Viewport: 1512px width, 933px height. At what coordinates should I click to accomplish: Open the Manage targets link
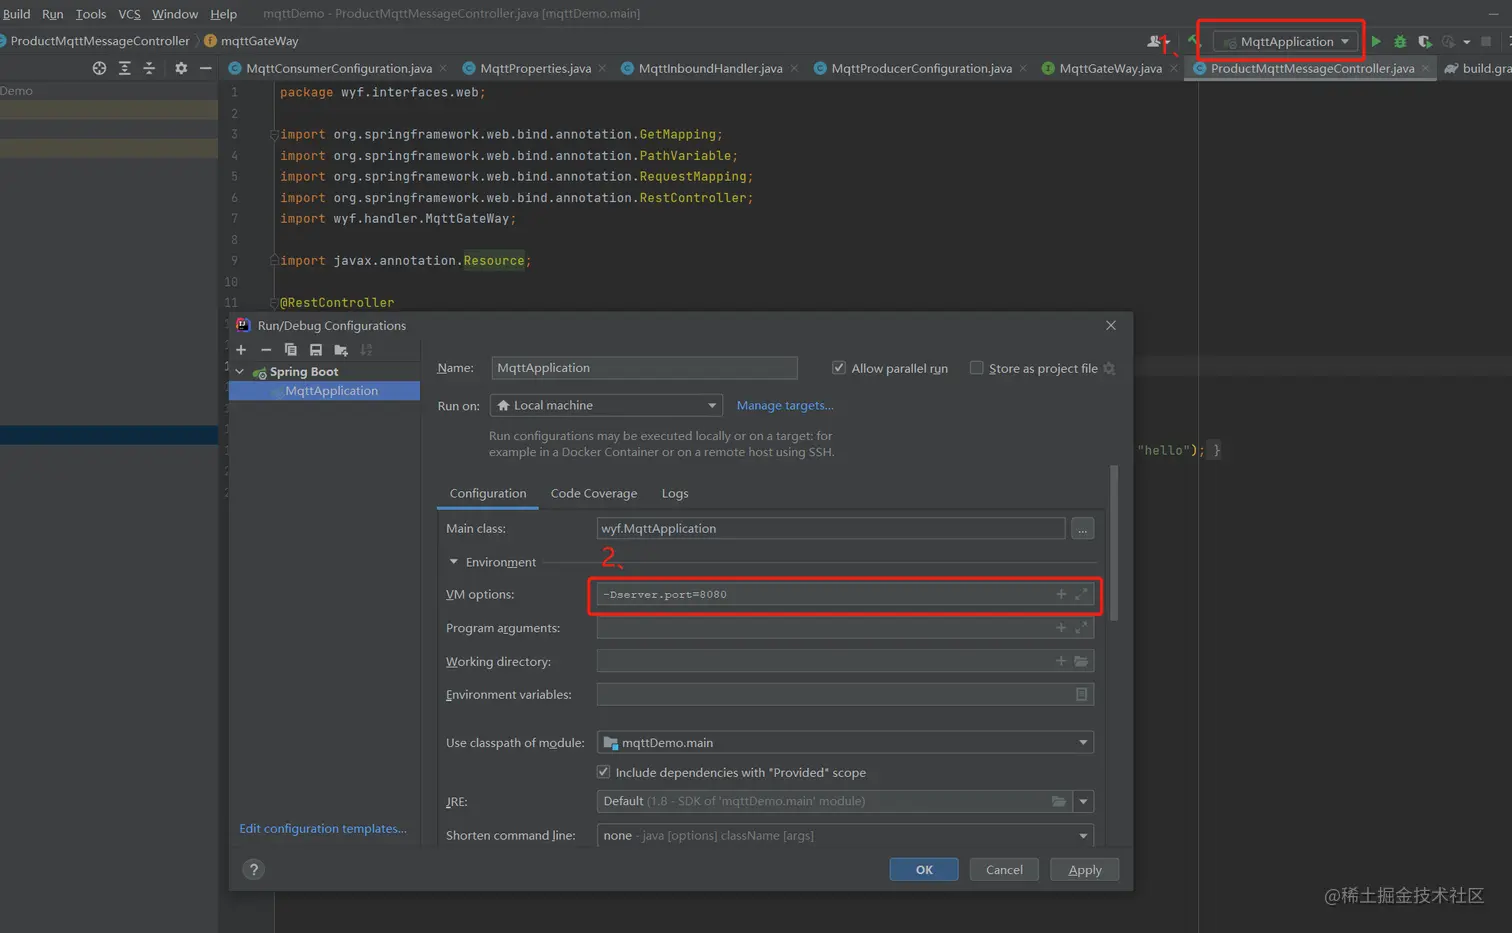784,405
